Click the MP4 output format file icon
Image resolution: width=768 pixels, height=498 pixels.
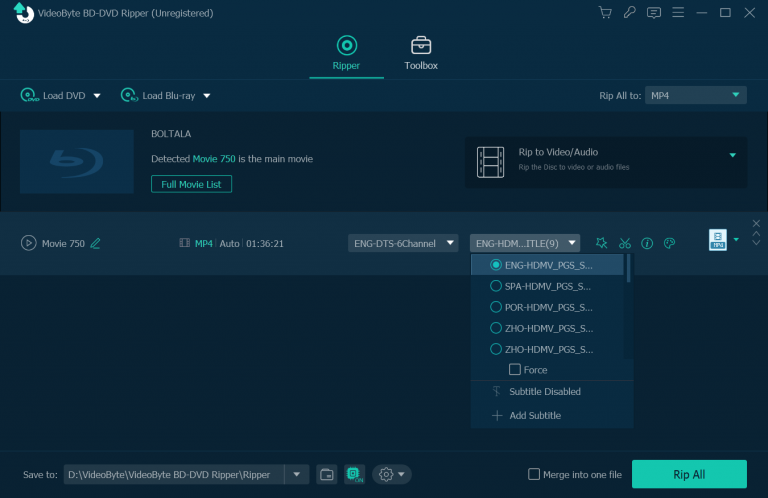[718, 240]
